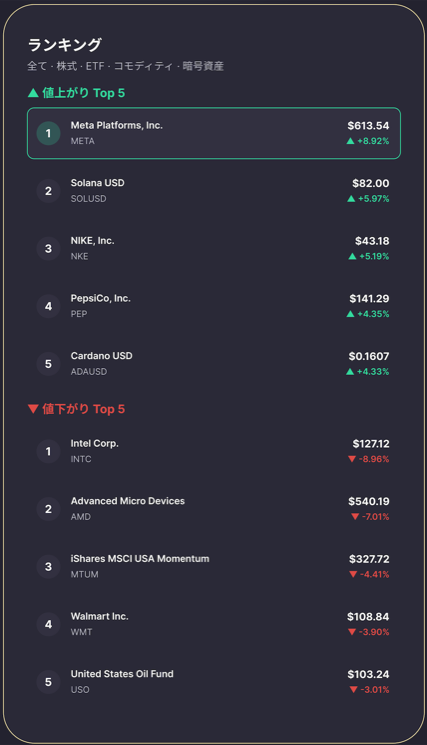Switch to the ETF filter
Screen dimensions: 427x745
click(95, 66)
